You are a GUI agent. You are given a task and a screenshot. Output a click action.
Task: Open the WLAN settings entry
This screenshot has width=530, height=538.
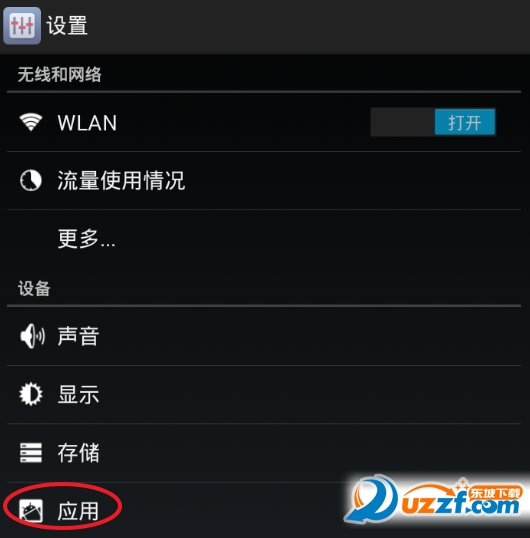pyautogui.click(x=264, y=122)
